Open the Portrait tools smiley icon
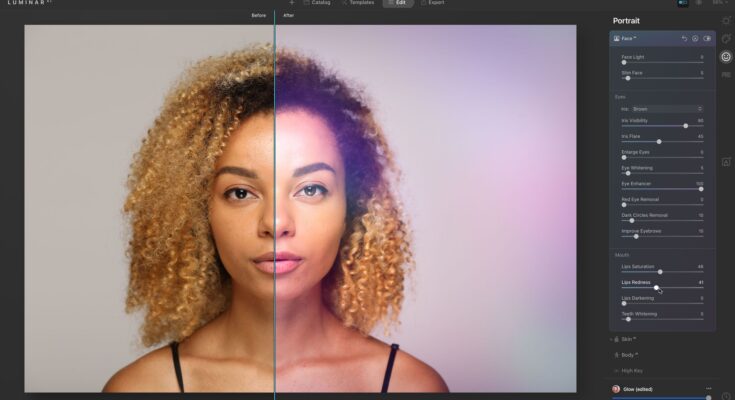735x400 pixels. pyautogui.click(x=726, y=57)
